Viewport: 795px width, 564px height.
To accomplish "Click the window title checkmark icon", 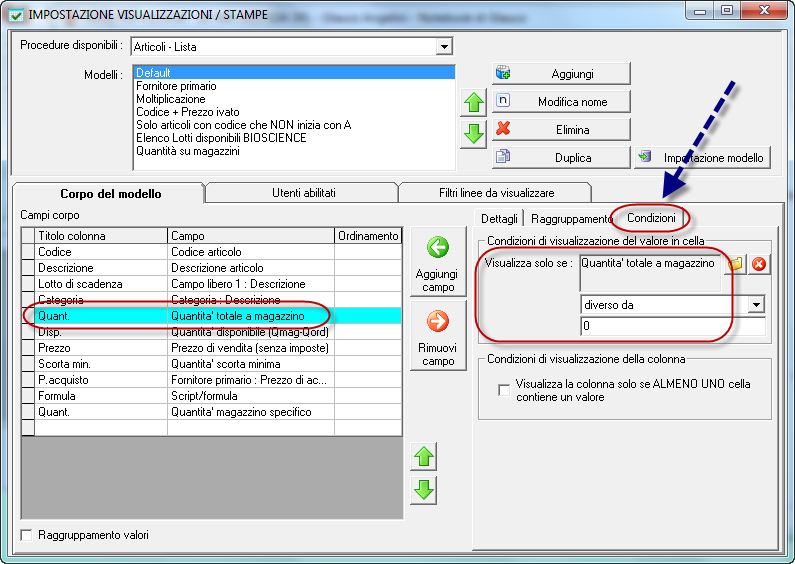I will click(16, 15).
